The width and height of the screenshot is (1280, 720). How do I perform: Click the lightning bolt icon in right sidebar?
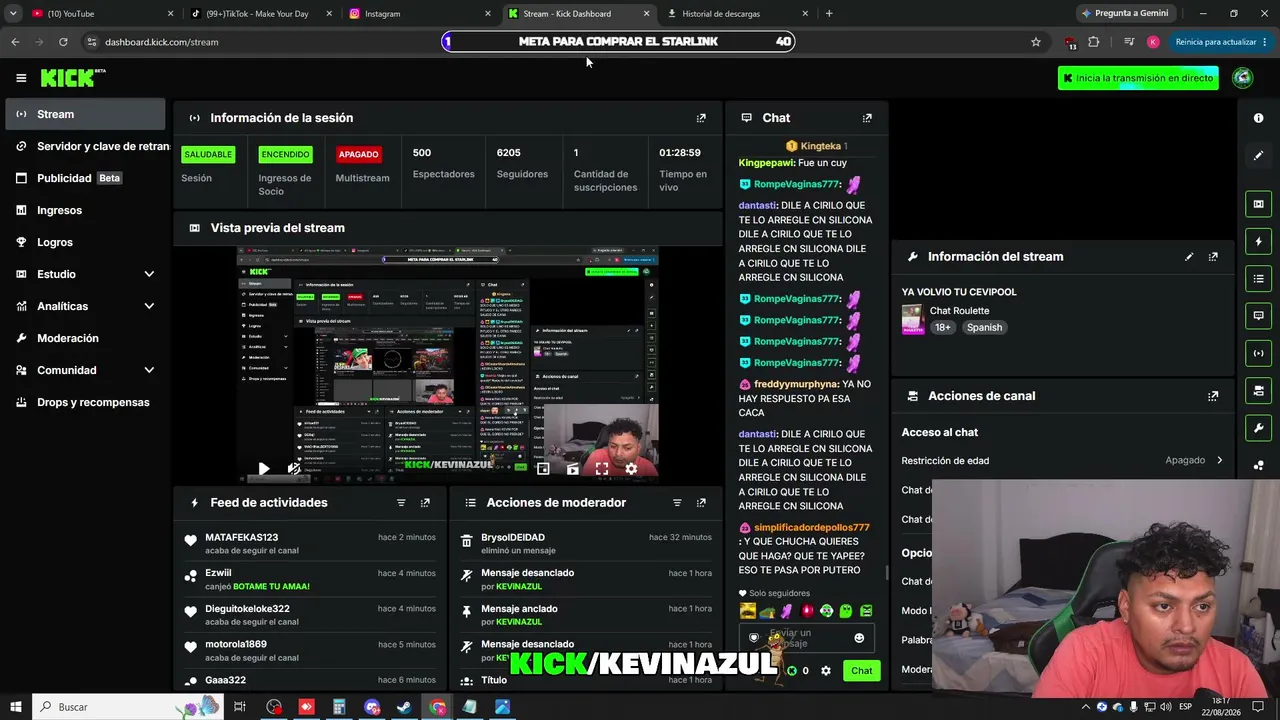1258,241
